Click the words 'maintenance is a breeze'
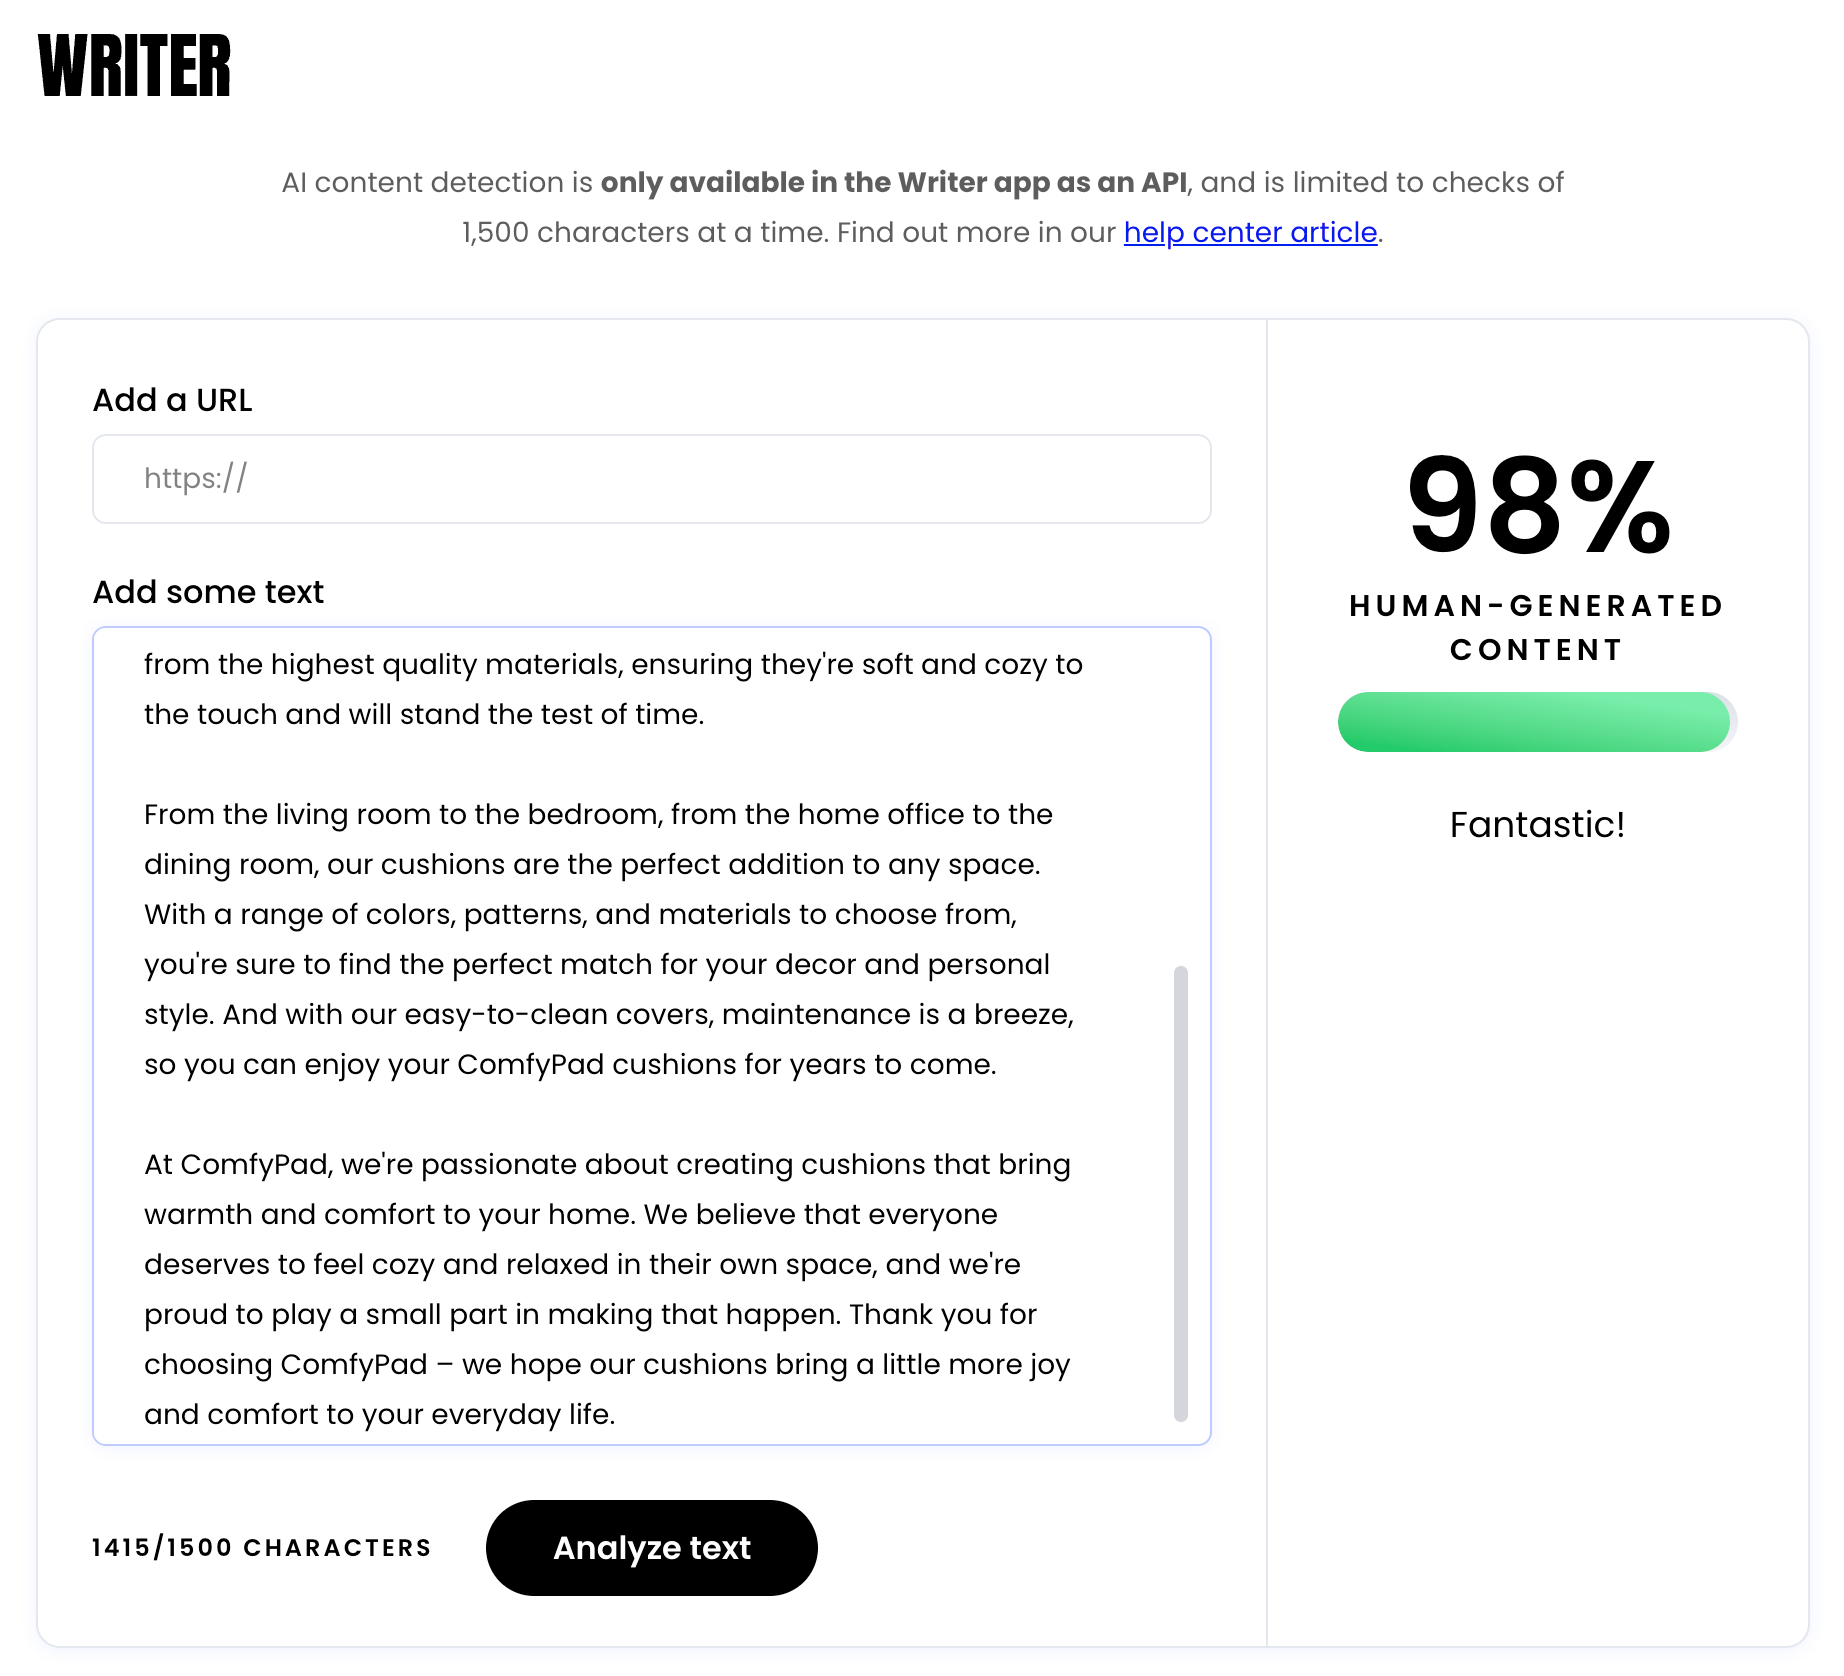 (896, 1014)
